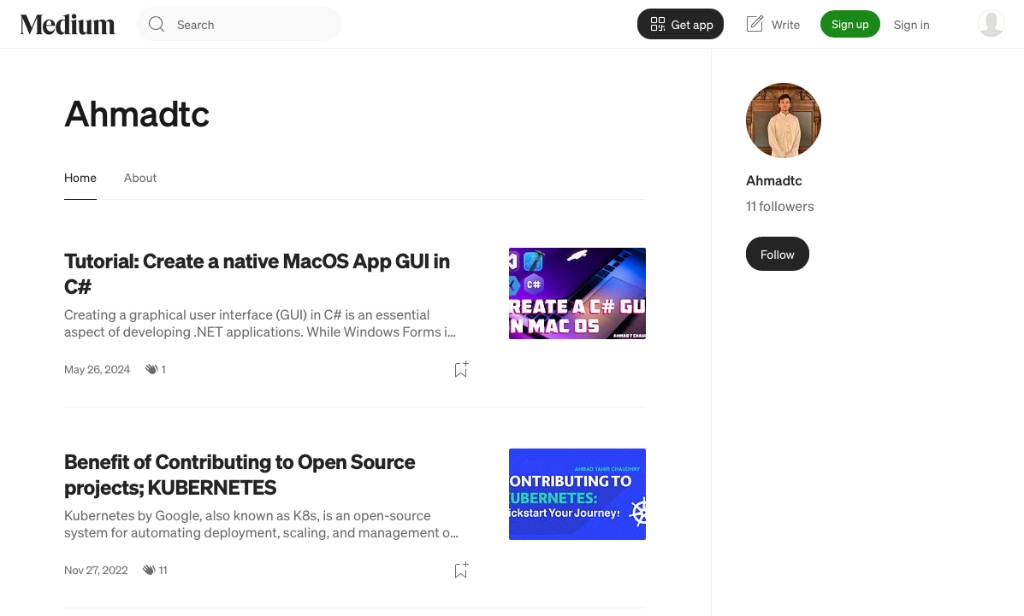Screen dimensions: 1024x616
Task: View the 11 followers list
Action: coord(780,206)
